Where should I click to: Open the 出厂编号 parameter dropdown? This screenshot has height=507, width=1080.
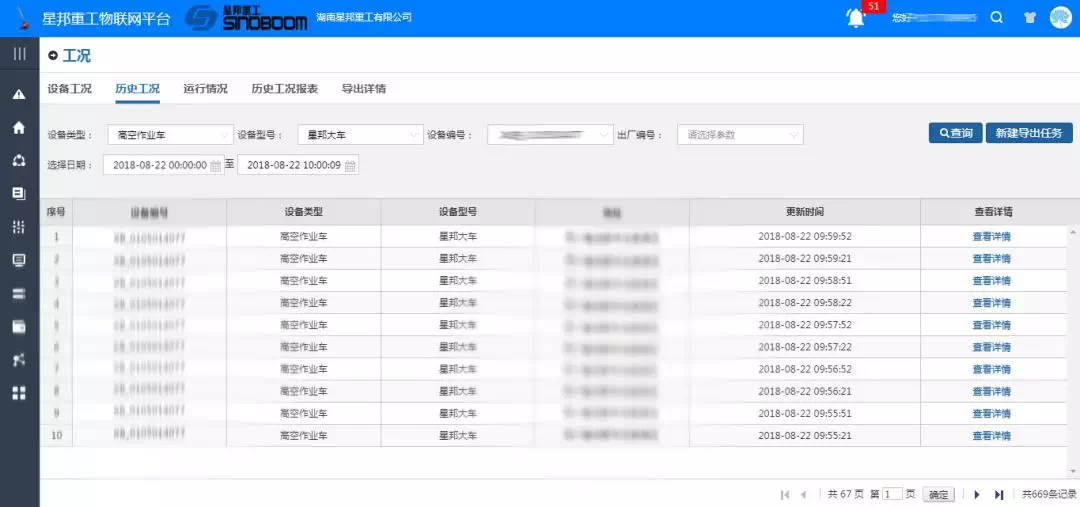[x=740, y=134]
